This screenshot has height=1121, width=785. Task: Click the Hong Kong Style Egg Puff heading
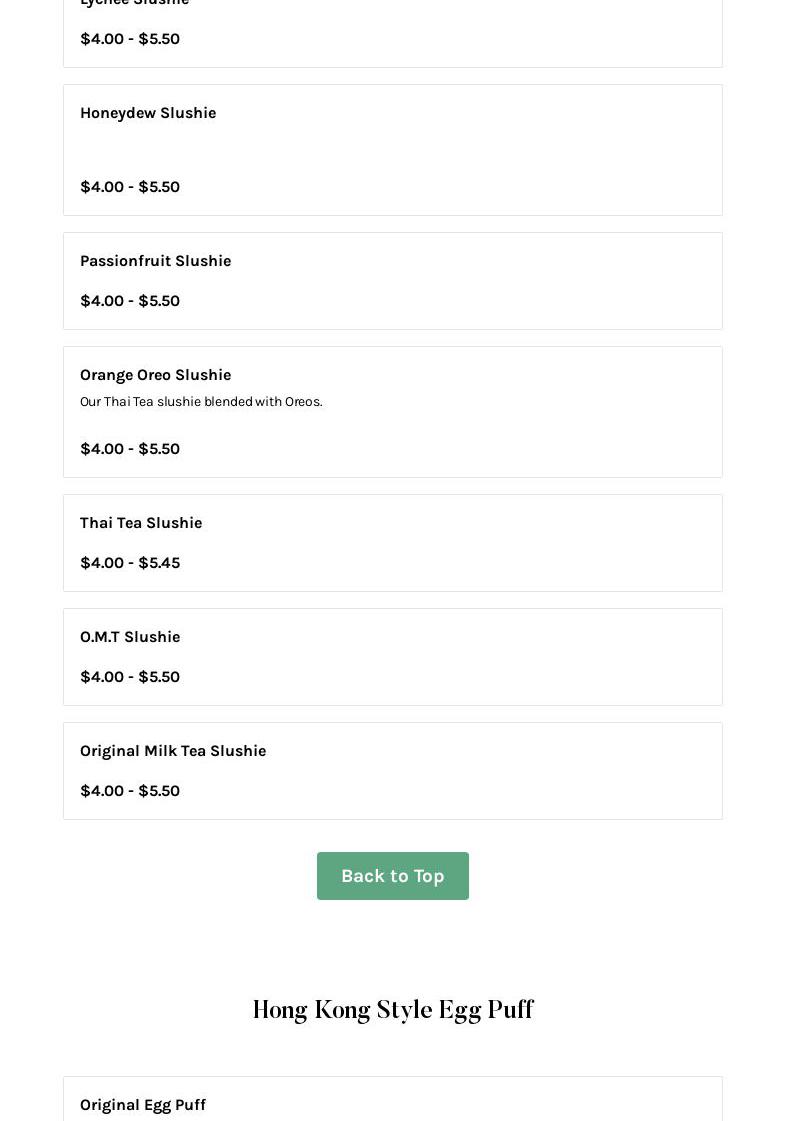(392, 1010)
